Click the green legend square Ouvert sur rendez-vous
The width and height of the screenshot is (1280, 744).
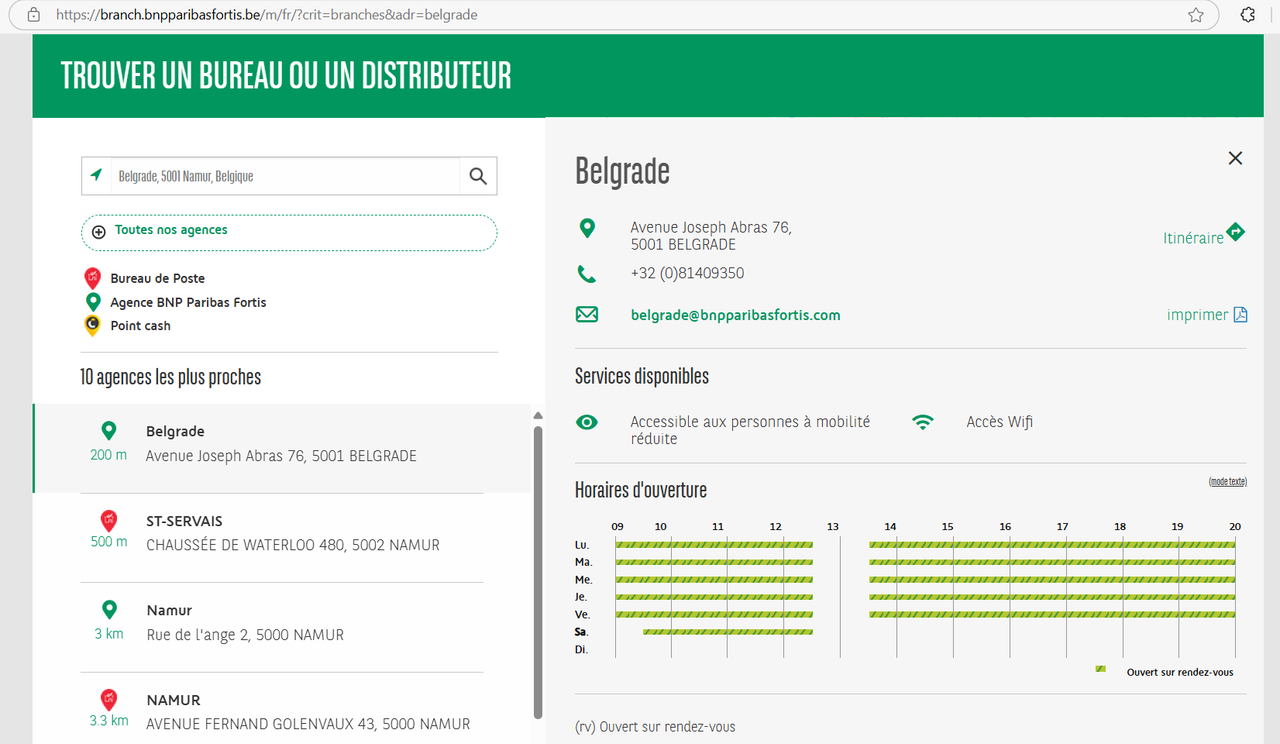point(1101,668)
